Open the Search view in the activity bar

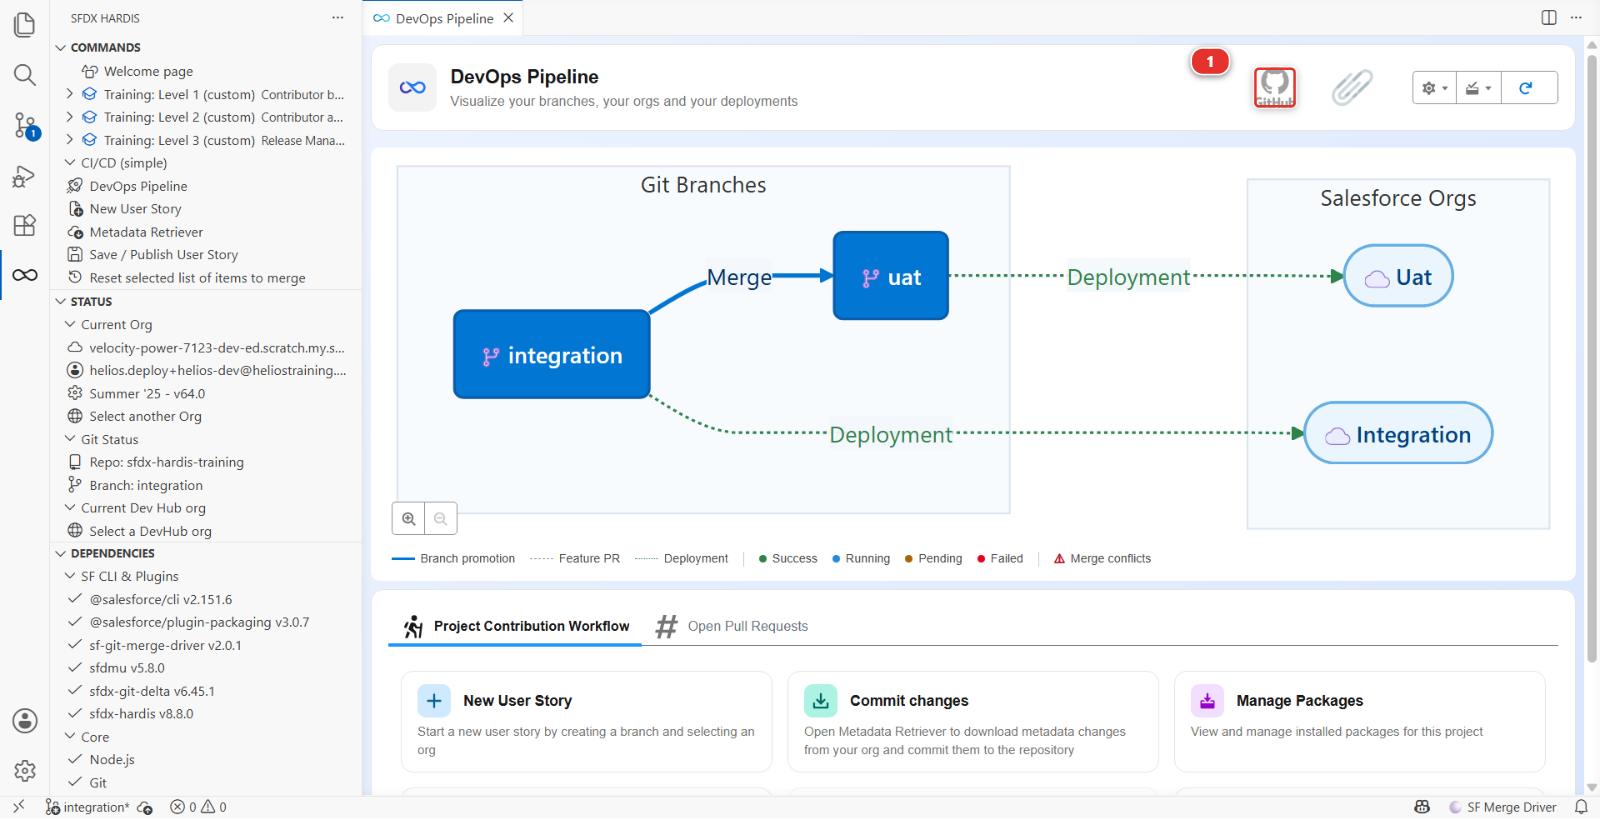[25, 75]
